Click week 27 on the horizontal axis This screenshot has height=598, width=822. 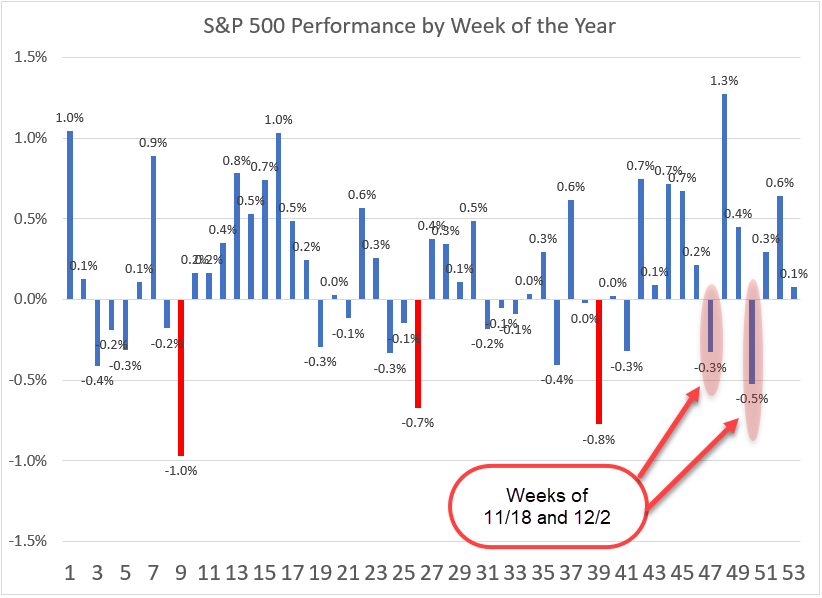point(431,574)
